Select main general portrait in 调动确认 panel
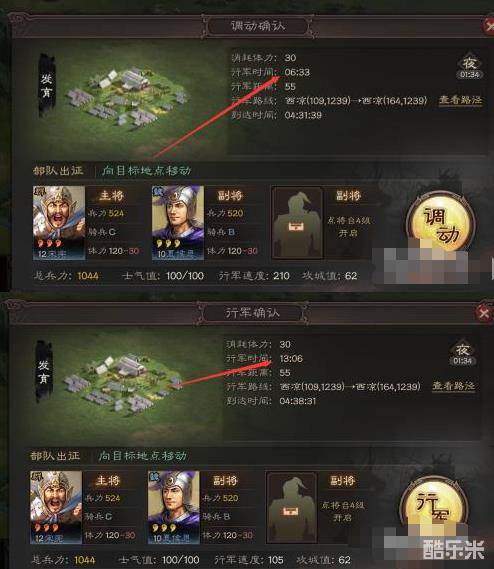 click(x=59, y=222)
